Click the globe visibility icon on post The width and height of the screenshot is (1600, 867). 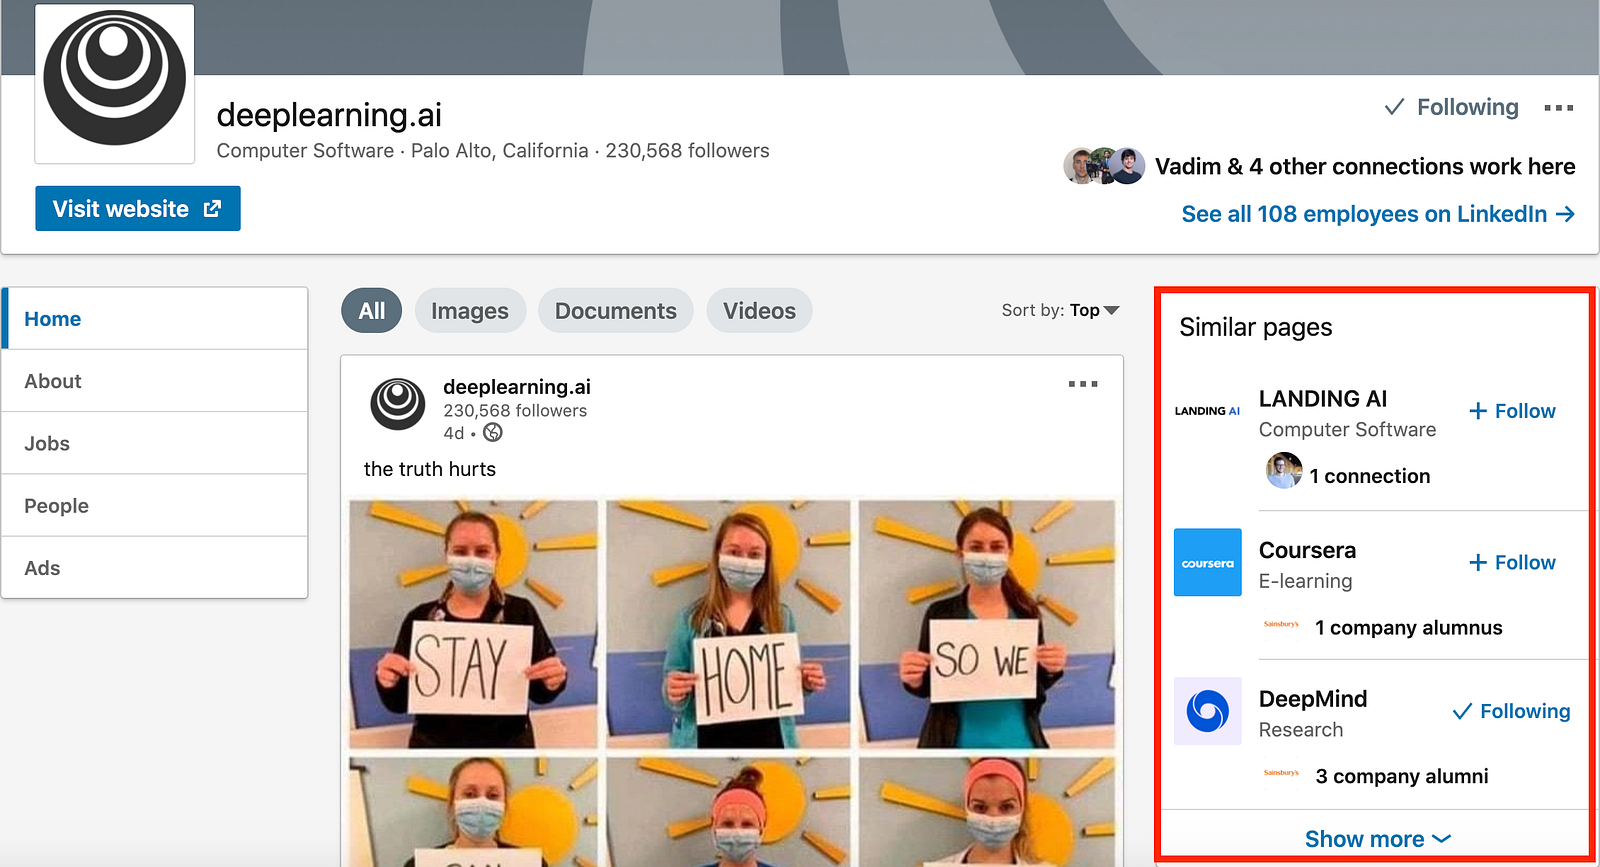[x=493, y=433]
